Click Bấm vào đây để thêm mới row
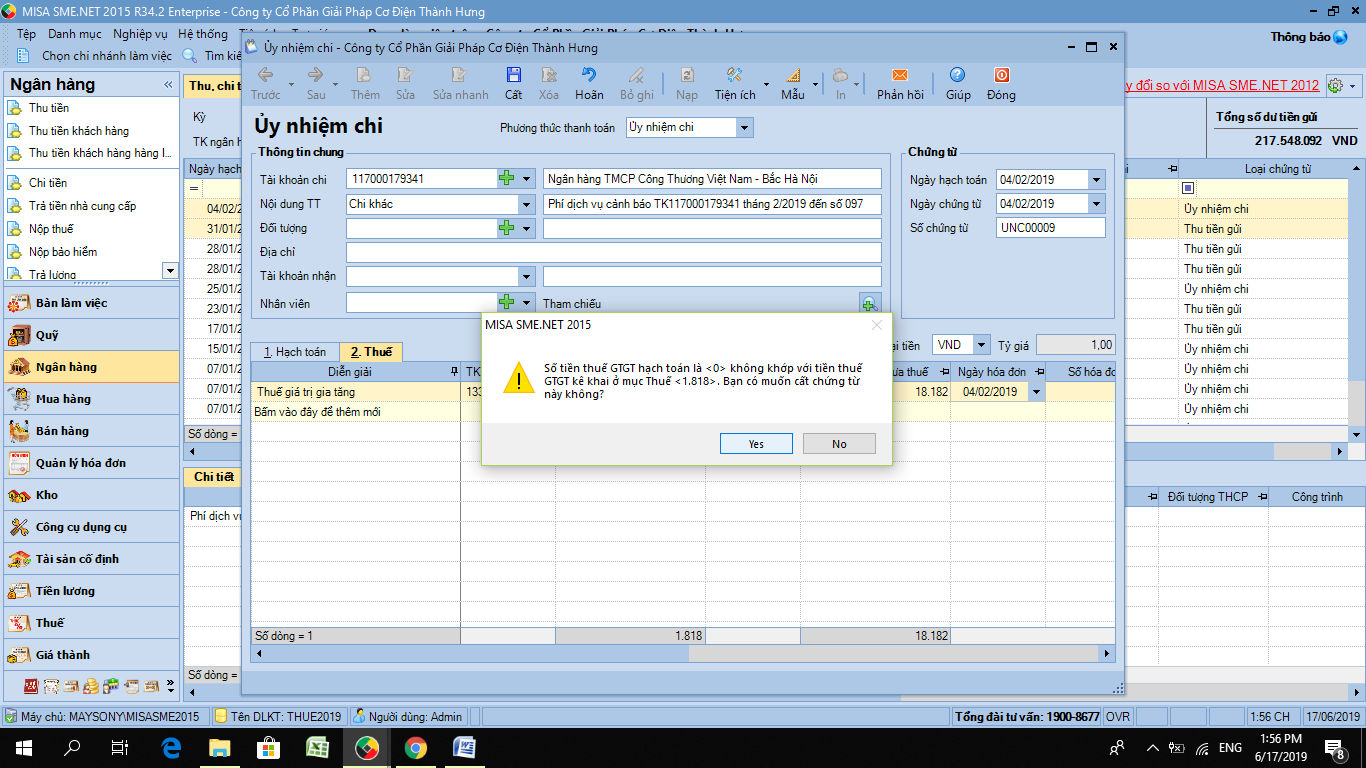The height and width of the screenshot is (768, 1366). [683, 412]
